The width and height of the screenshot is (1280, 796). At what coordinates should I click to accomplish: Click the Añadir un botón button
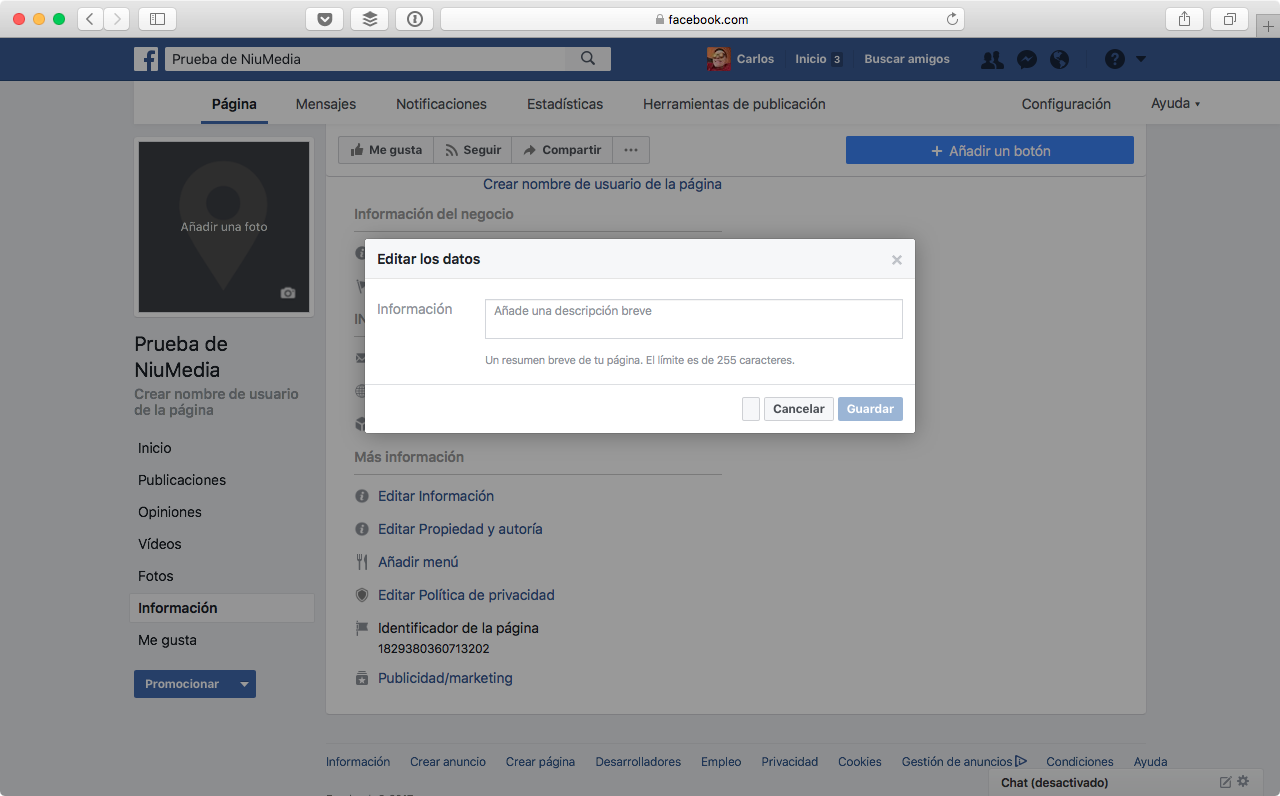click(990, 150)
